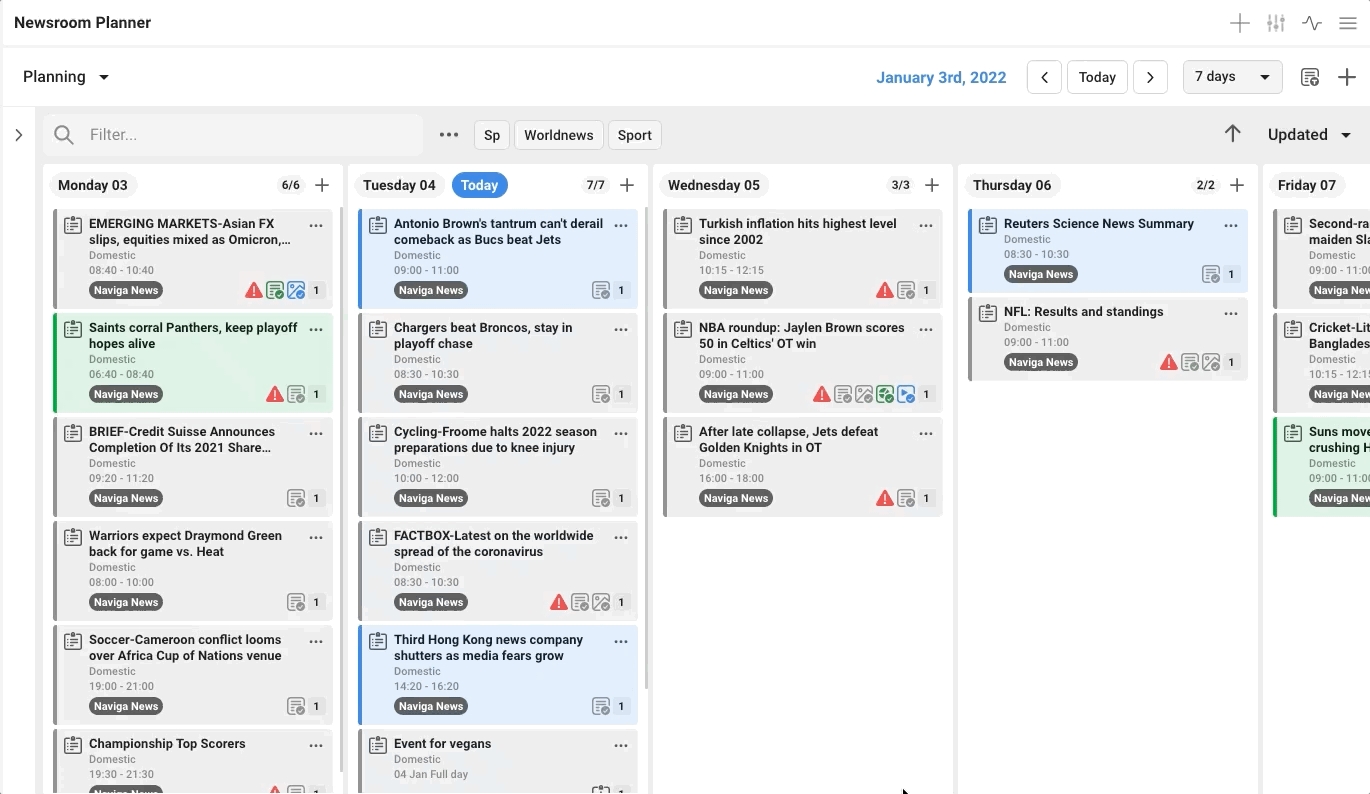The image size is (1370, 794).
Task: Click the planning list icon beside 7 days
Action: (1310, 77)
